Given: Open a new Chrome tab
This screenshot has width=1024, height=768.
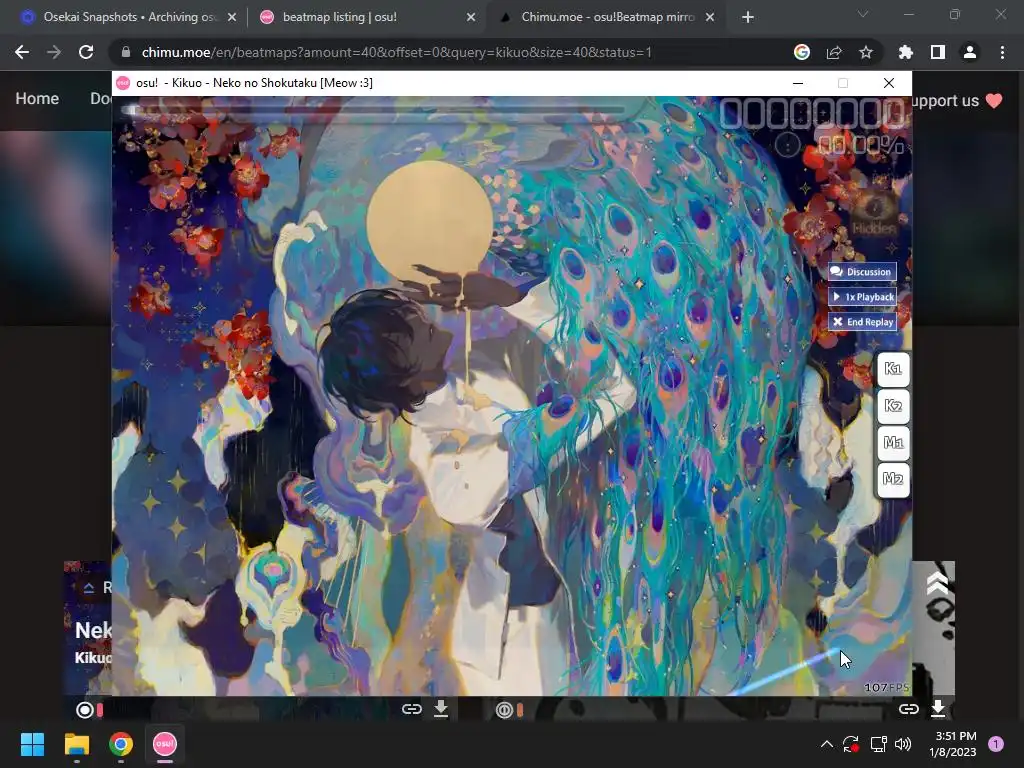Looking at the screenshot, I should (x=748, y=18).
